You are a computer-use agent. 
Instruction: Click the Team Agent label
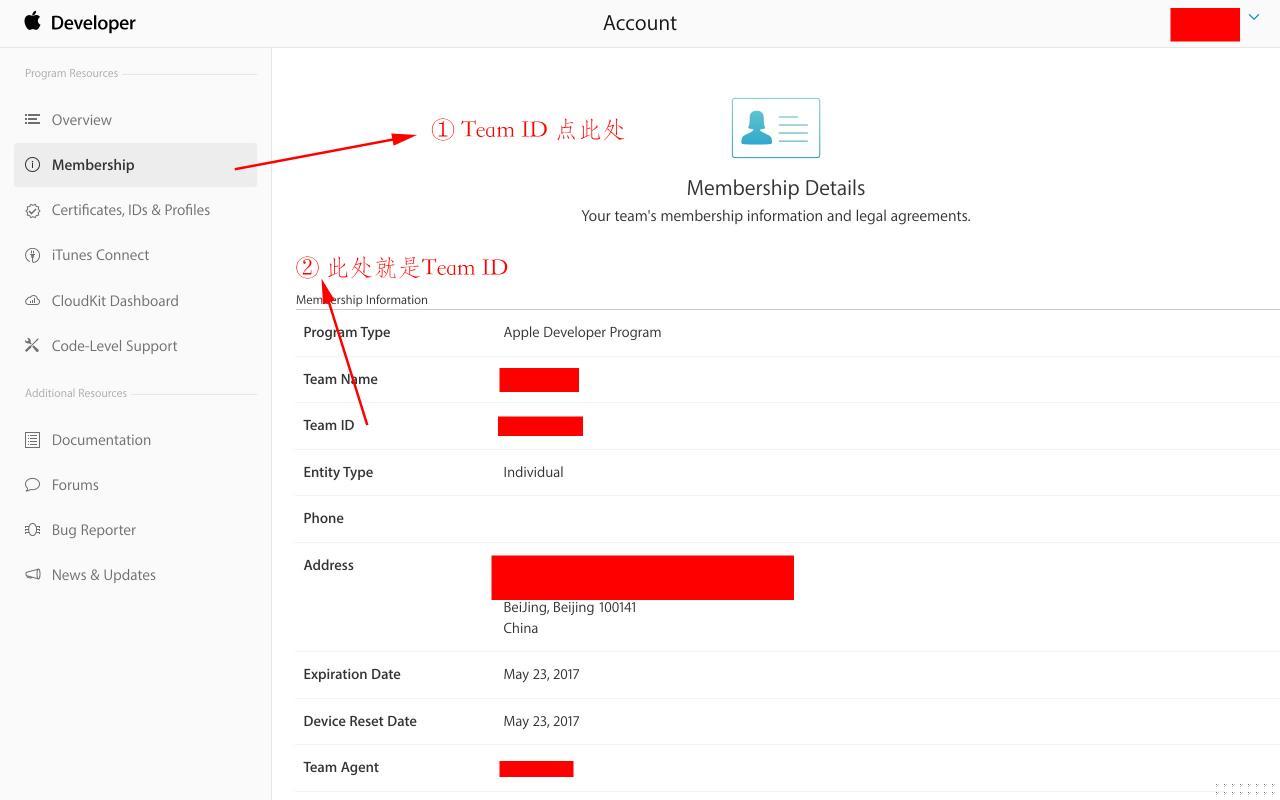(341, 767)
